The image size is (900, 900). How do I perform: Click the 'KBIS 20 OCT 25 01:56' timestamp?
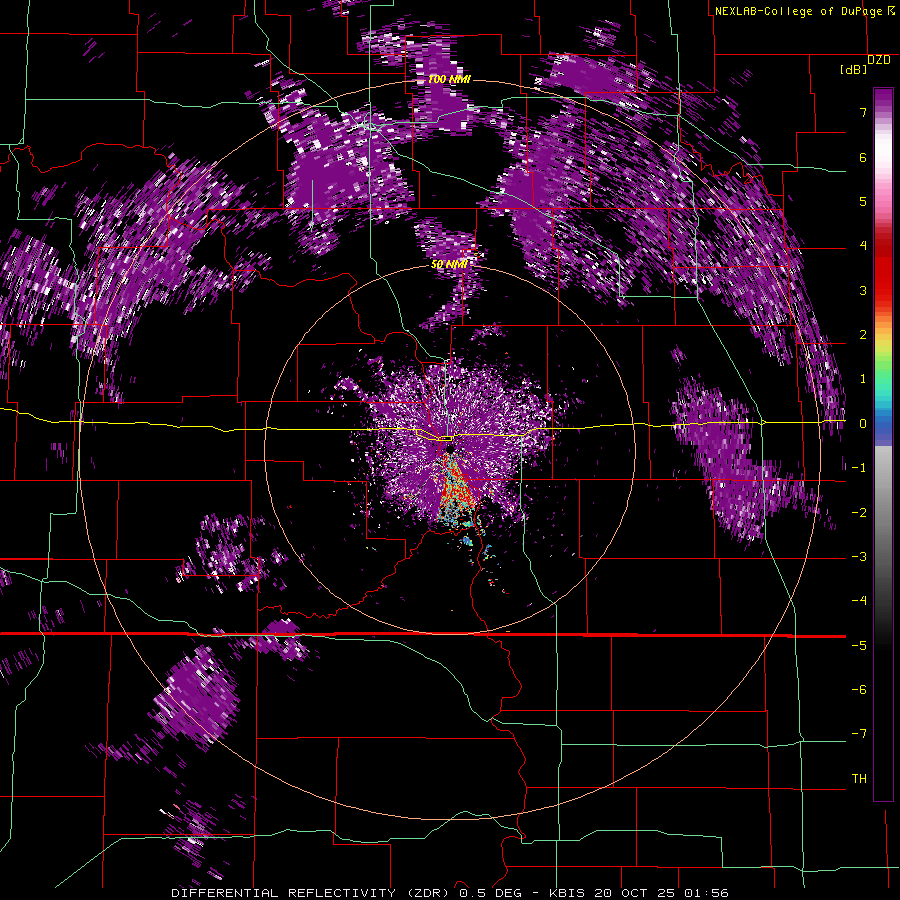tap(639, 893)
